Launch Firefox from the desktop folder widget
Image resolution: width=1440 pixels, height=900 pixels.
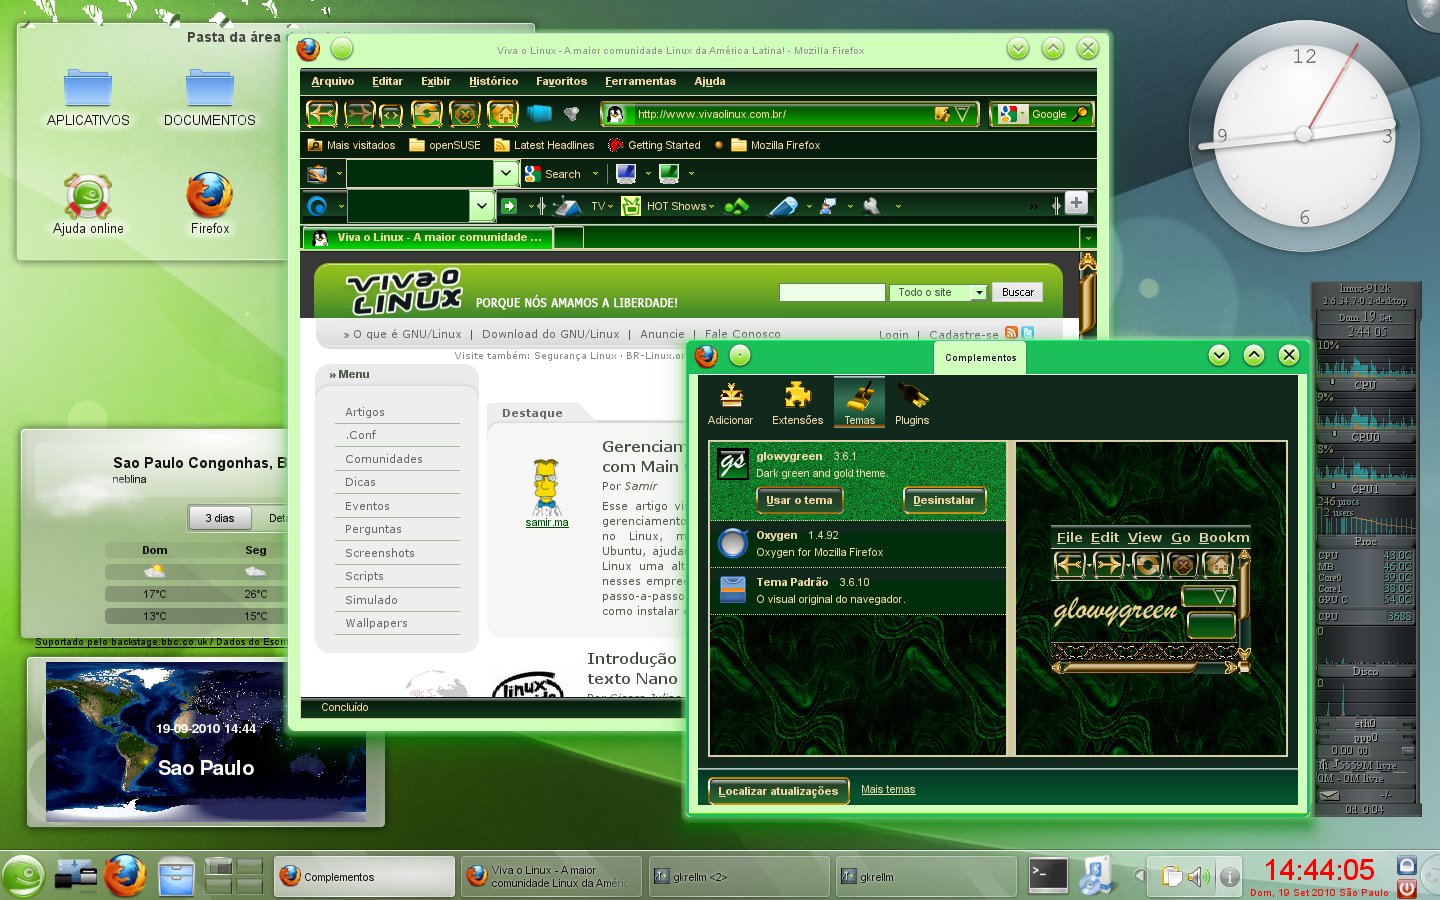point(210,203)
